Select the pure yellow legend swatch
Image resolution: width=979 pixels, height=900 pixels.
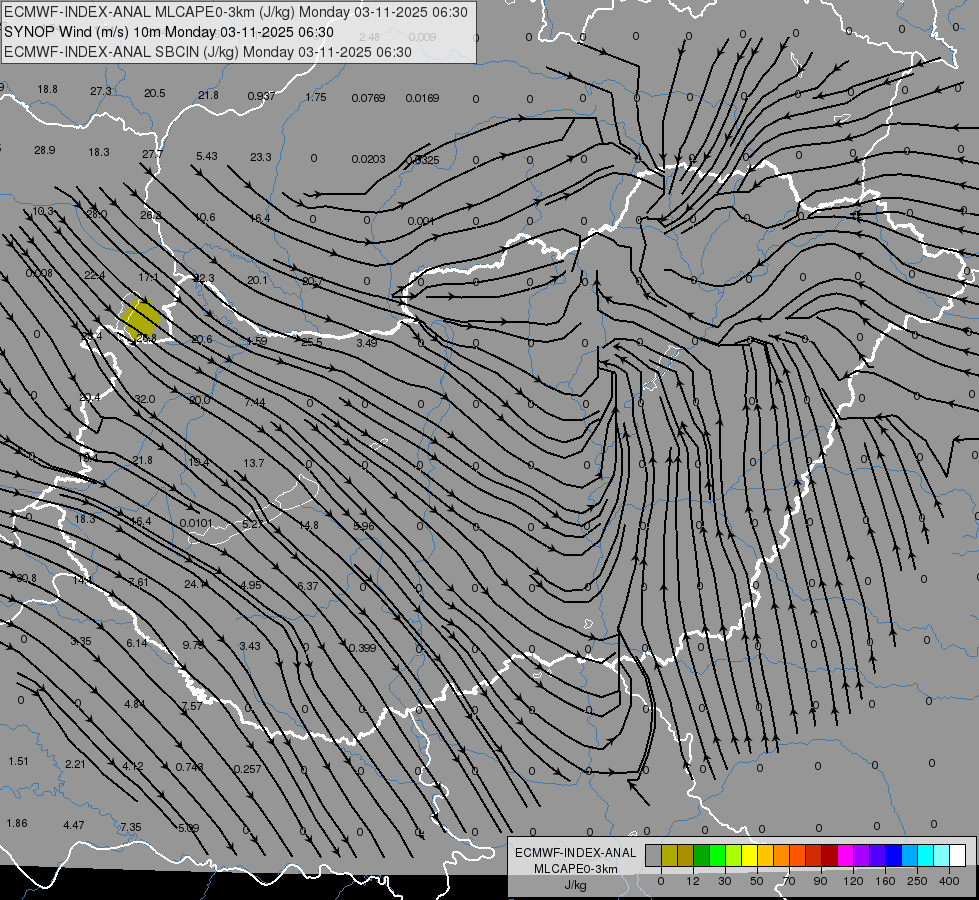click(x=750, y=855)
